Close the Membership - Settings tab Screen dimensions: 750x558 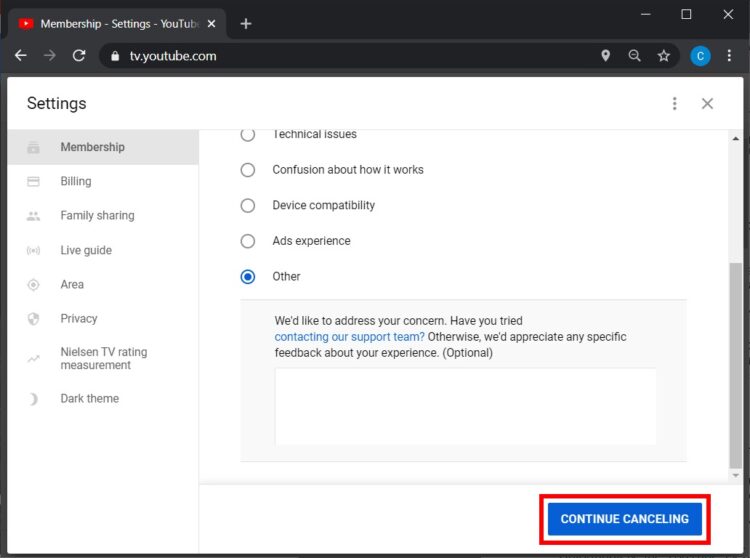211,23
